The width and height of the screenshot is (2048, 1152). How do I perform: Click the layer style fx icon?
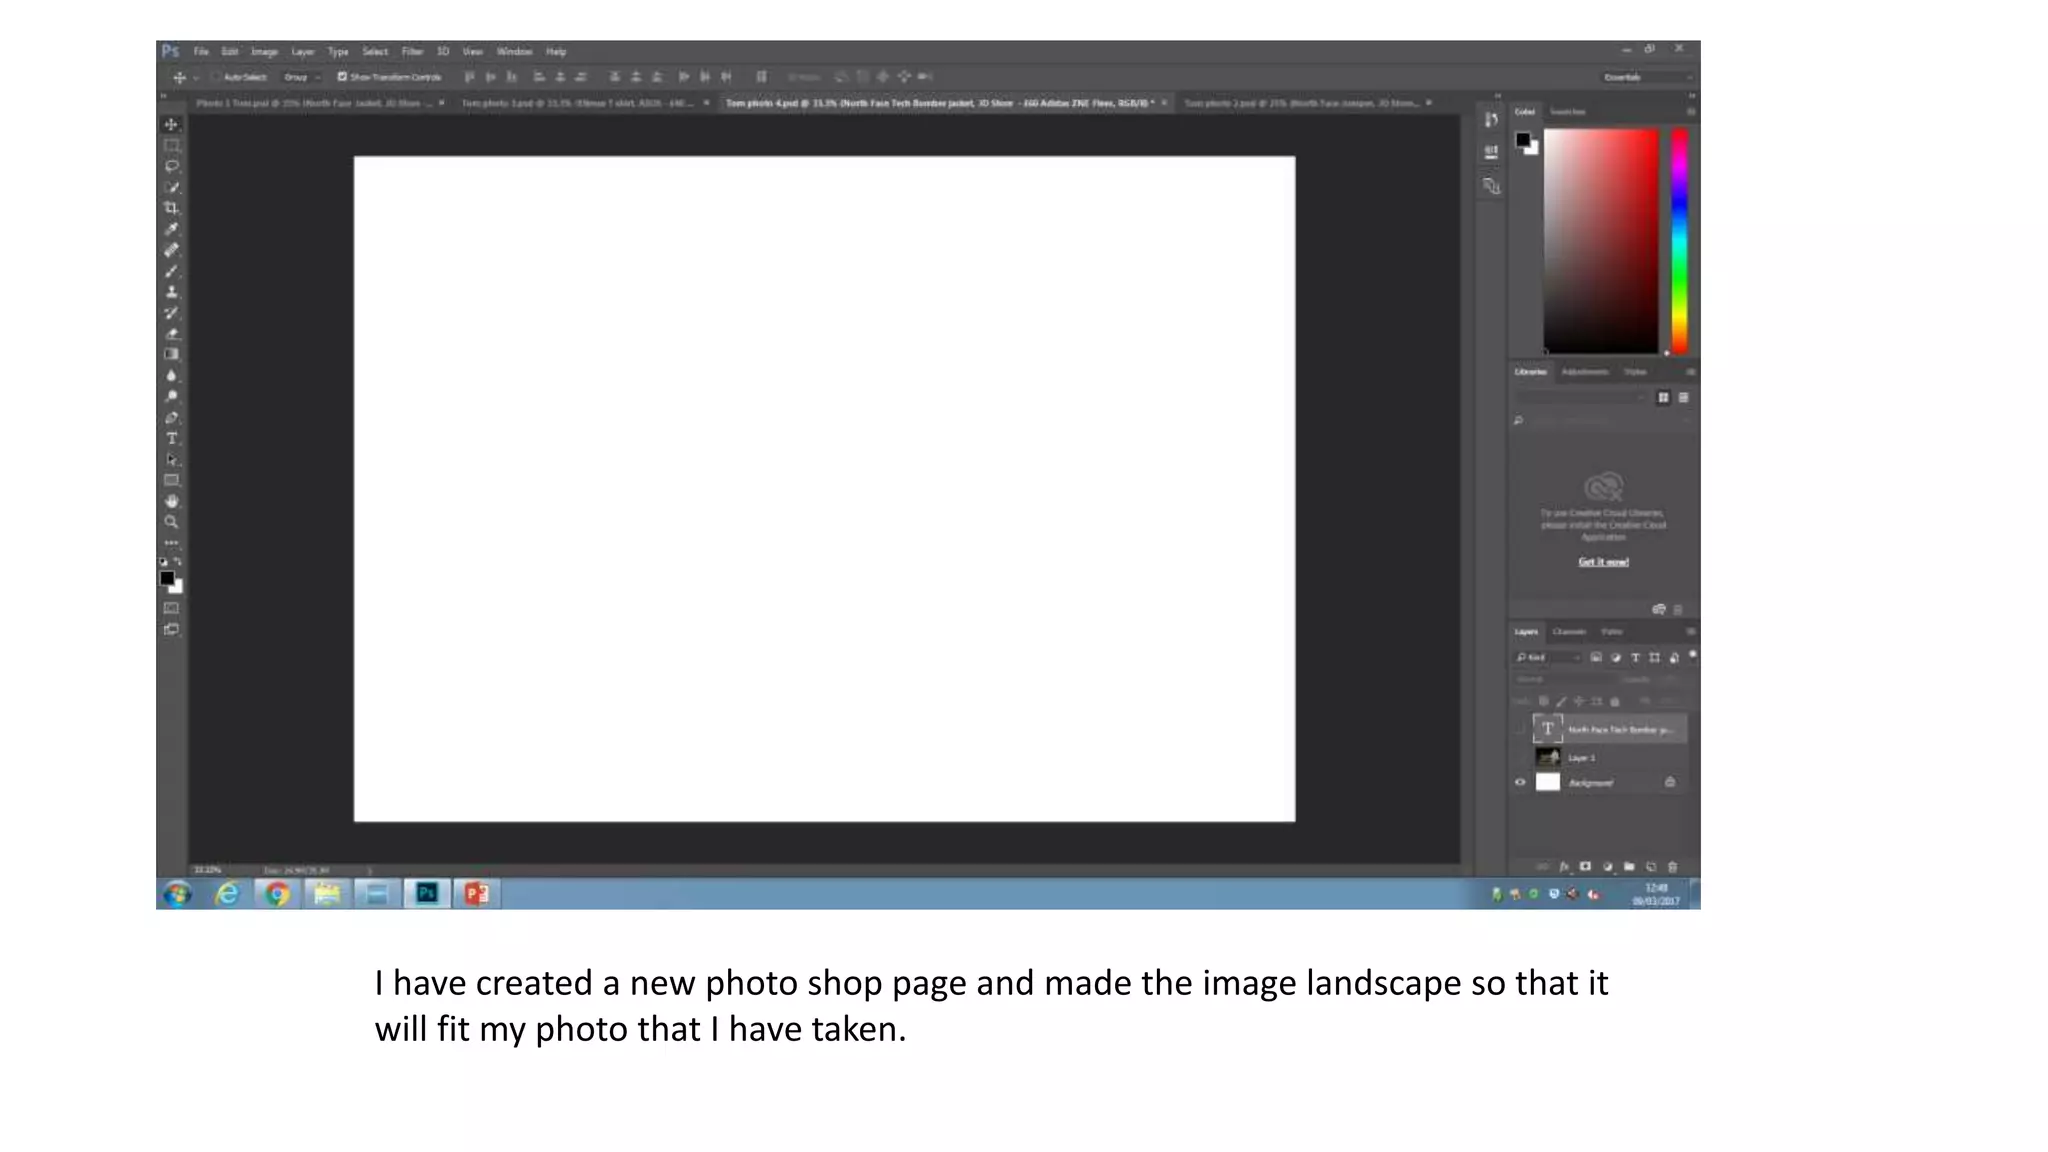1564,867
